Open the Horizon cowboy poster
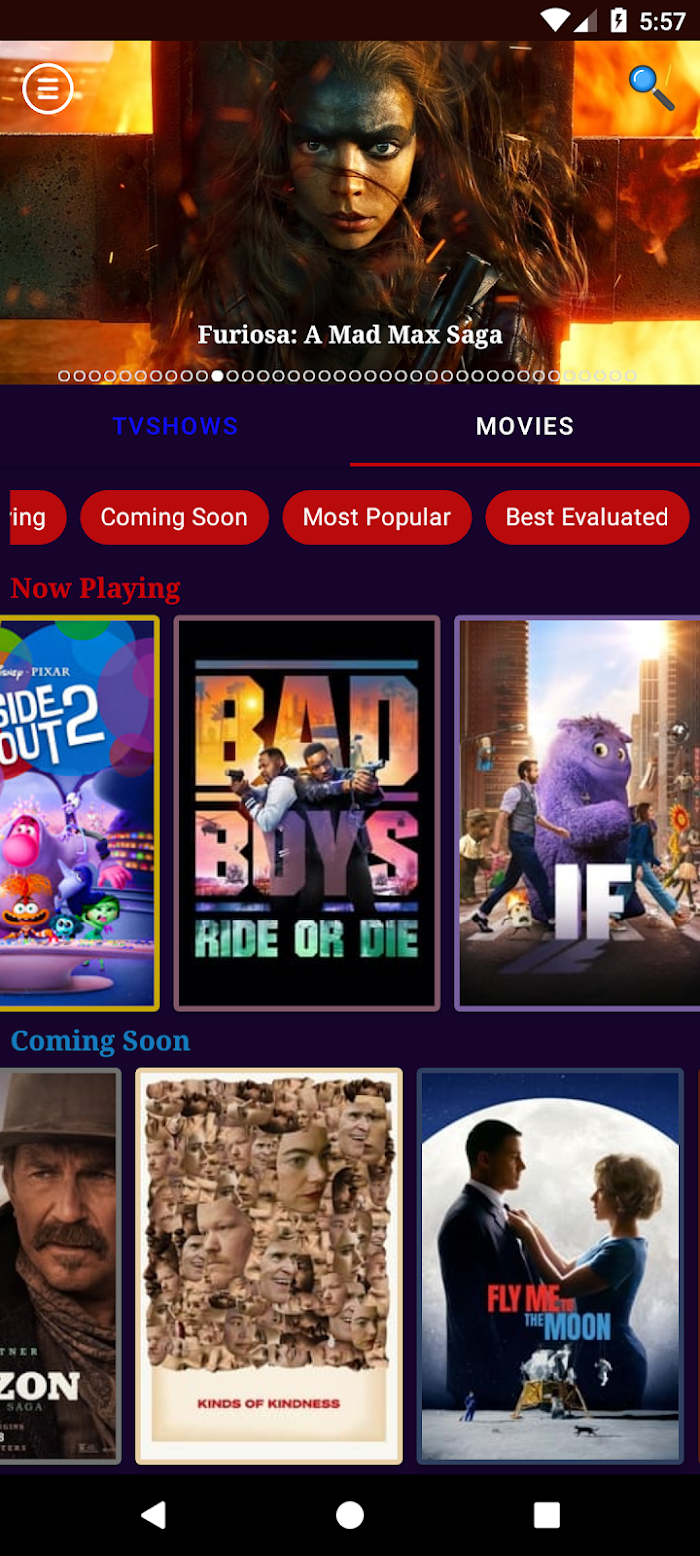Screen dimensions: 700x1556 pyautogui.click(x=59, y=1266)
